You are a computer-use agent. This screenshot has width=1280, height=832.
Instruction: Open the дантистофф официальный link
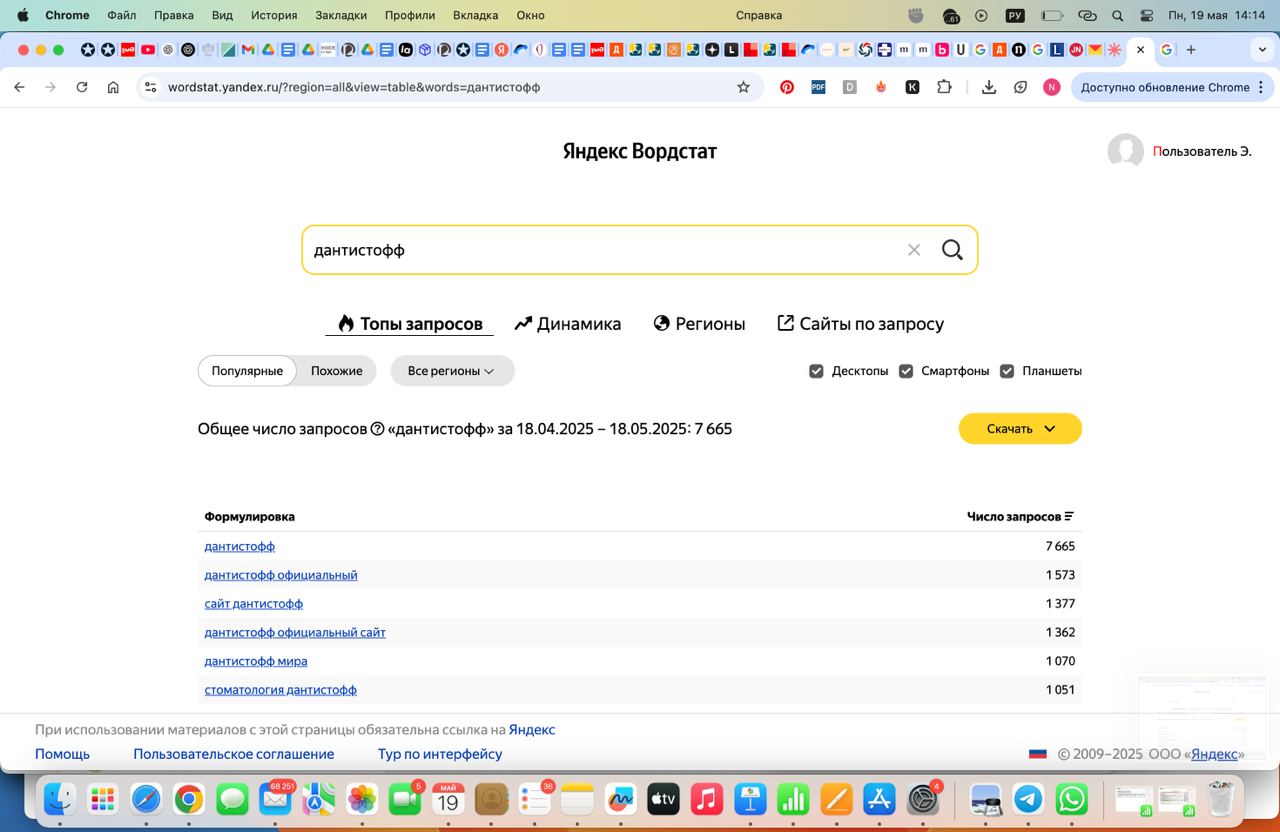(x=281, y=575)
